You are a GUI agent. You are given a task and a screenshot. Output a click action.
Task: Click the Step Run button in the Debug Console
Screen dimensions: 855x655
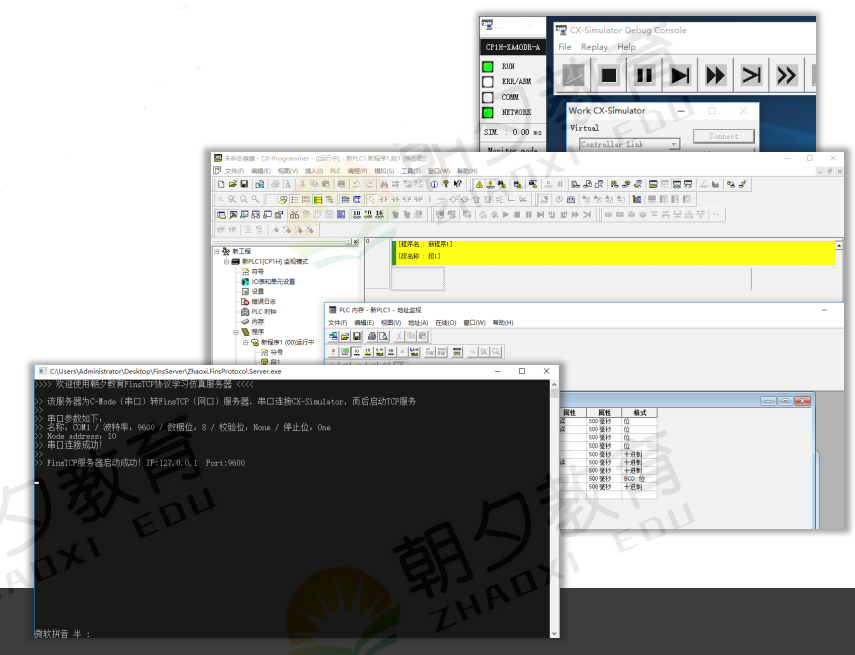pyautogui.click(x=679, y=75)
